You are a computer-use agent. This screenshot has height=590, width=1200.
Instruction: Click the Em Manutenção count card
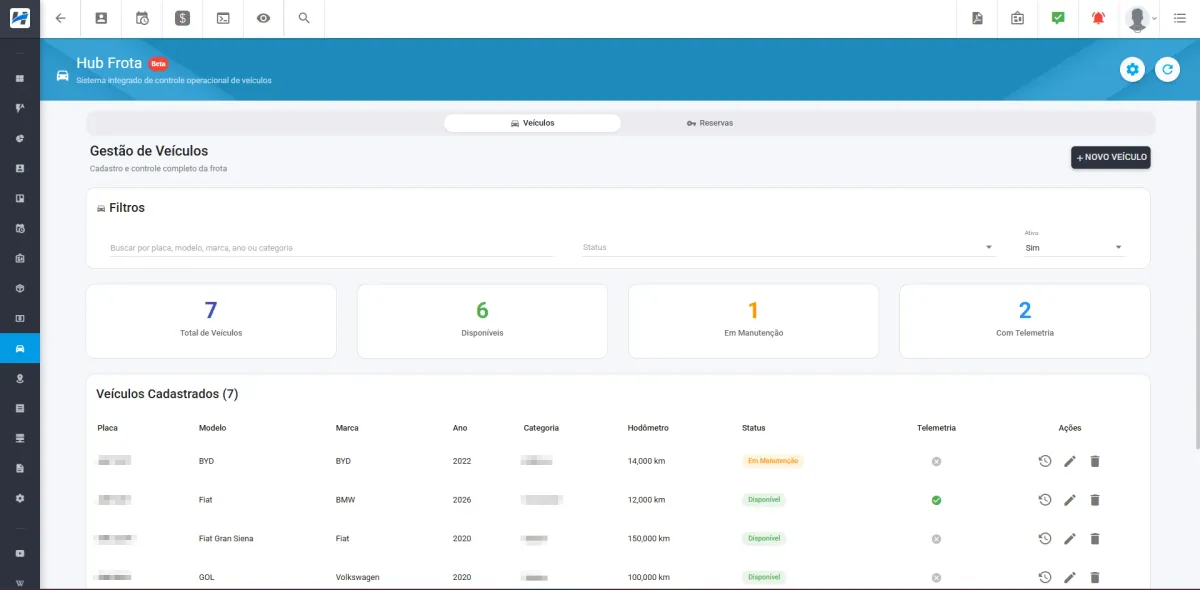(753, 321)
